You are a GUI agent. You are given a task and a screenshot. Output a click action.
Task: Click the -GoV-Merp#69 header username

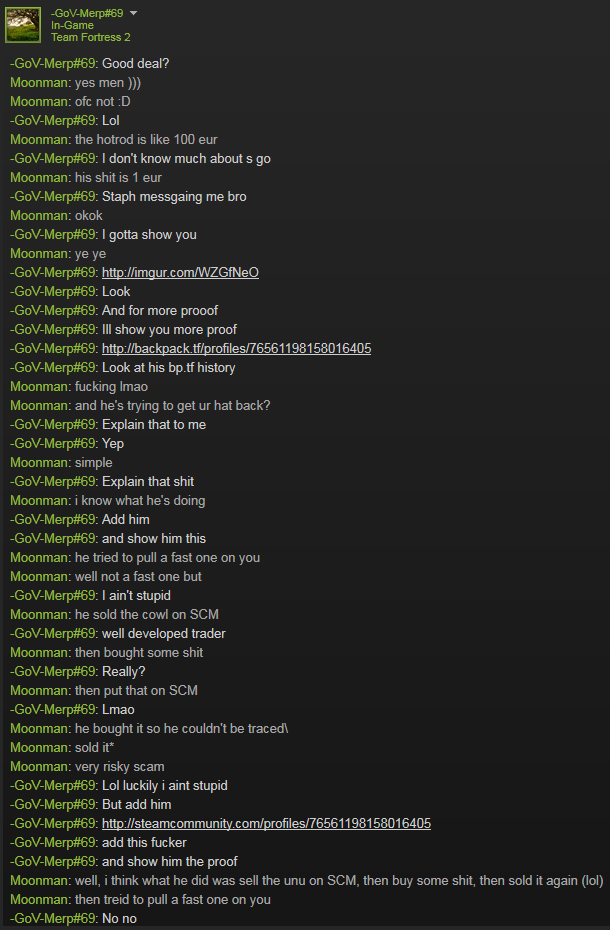tap(87, 13)
